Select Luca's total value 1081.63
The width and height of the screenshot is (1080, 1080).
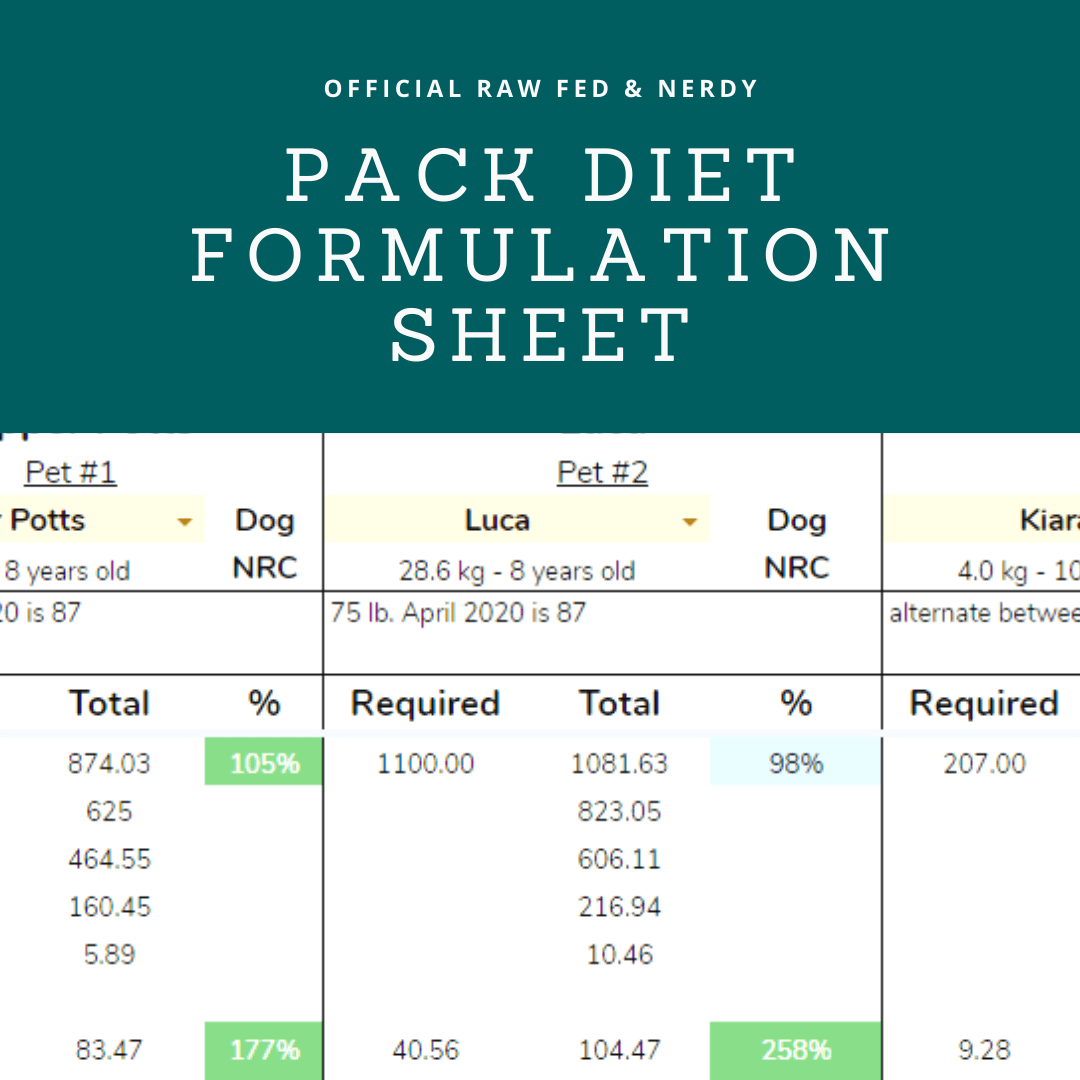[x=619, y=763]
